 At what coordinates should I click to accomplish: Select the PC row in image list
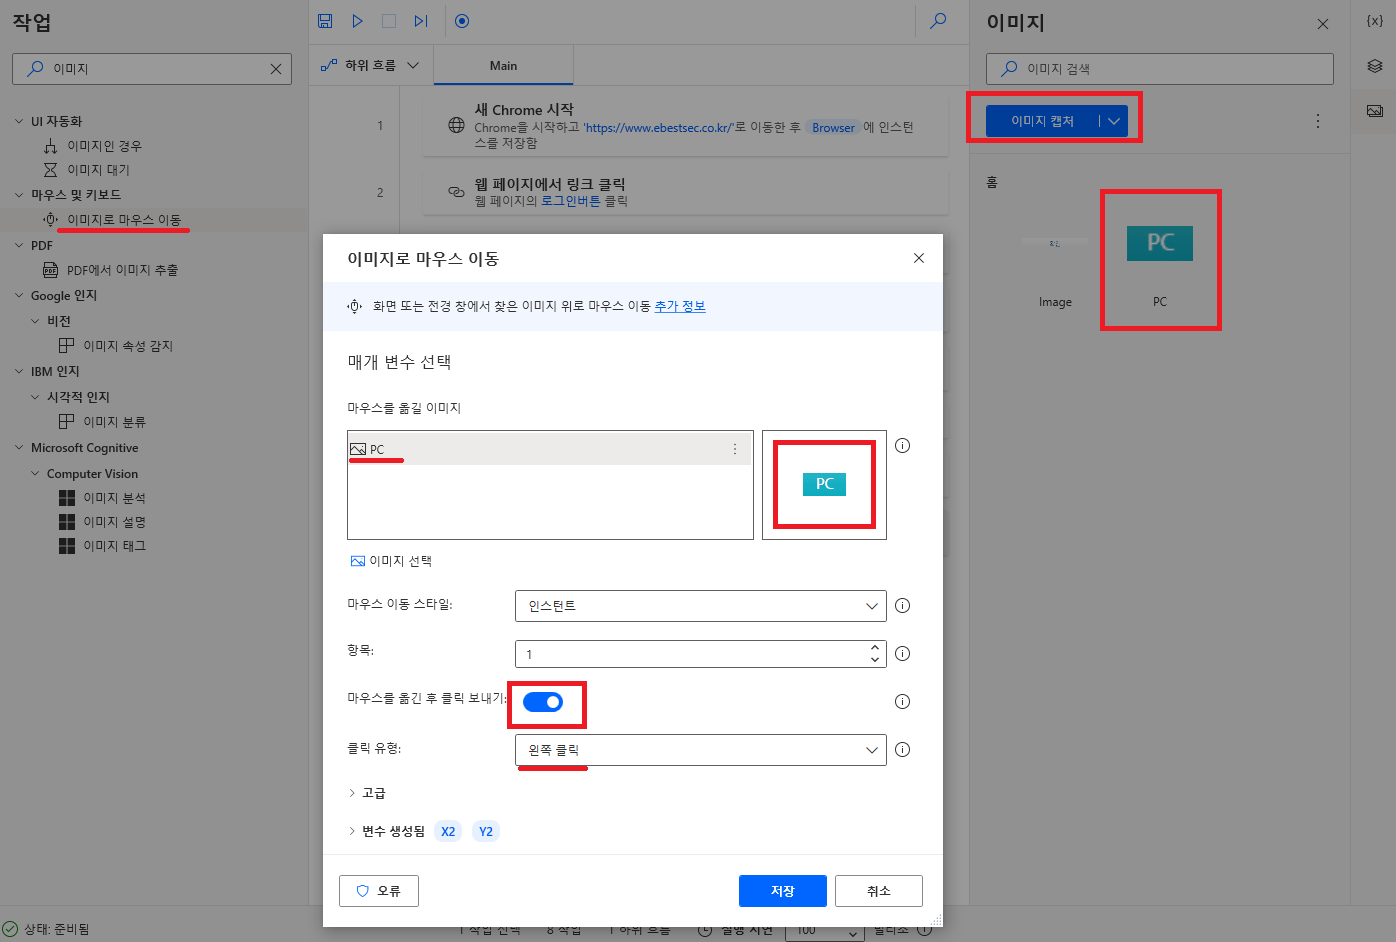click(x=550, y=449)
